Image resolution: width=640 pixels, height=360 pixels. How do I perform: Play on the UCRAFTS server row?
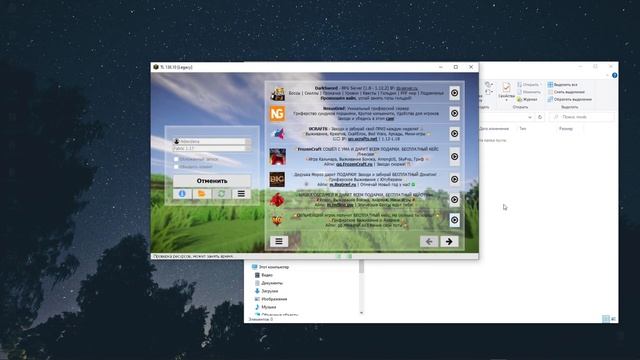pyautogui.click(x=454, y=133)
